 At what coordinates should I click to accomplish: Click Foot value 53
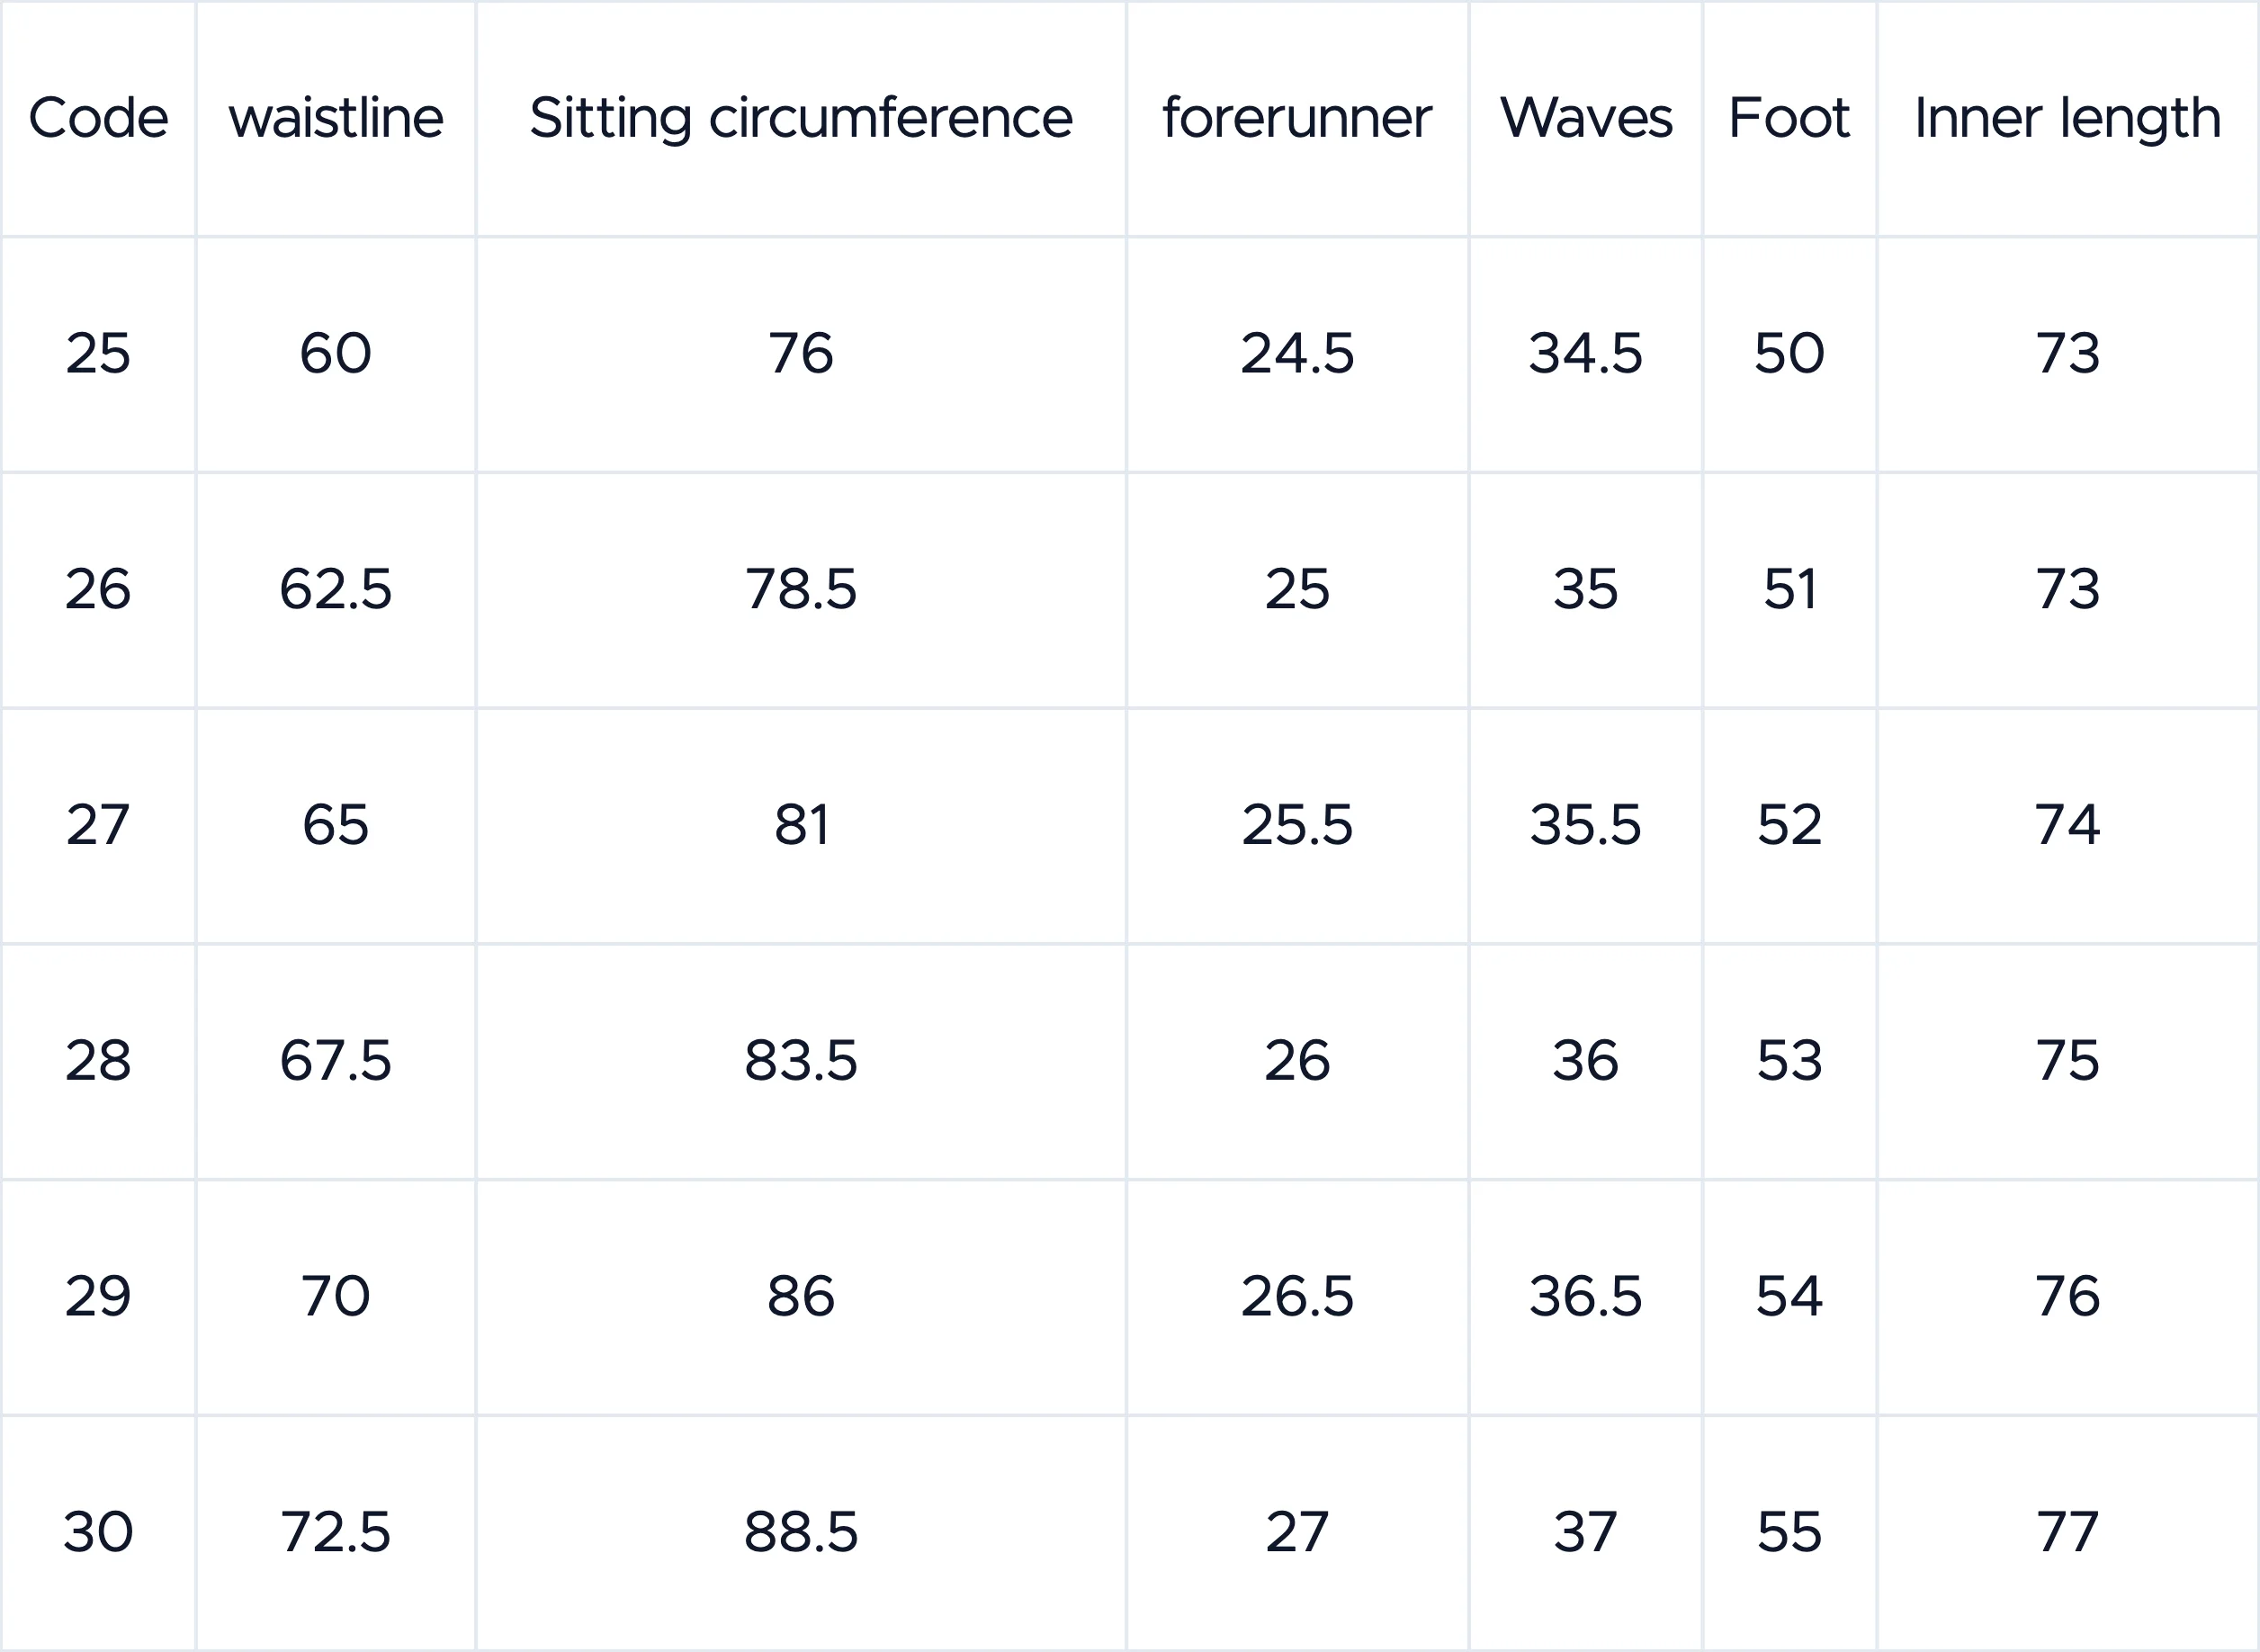[1789, 1061]
